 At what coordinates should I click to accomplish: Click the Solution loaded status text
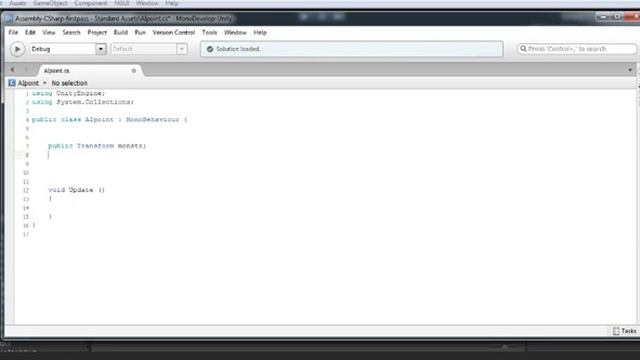pyautogui.click(x=238, y=49)
